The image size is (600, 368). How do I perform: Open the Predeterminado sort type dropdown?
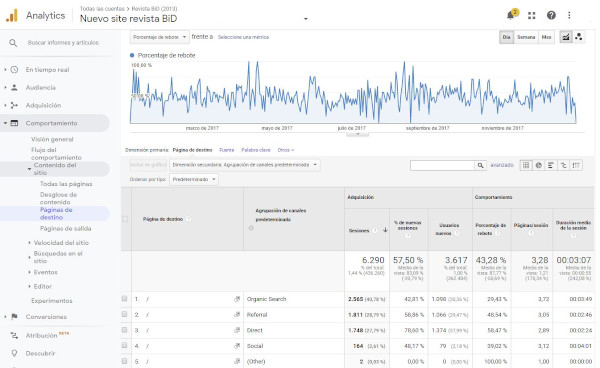[x=194, y=179]
